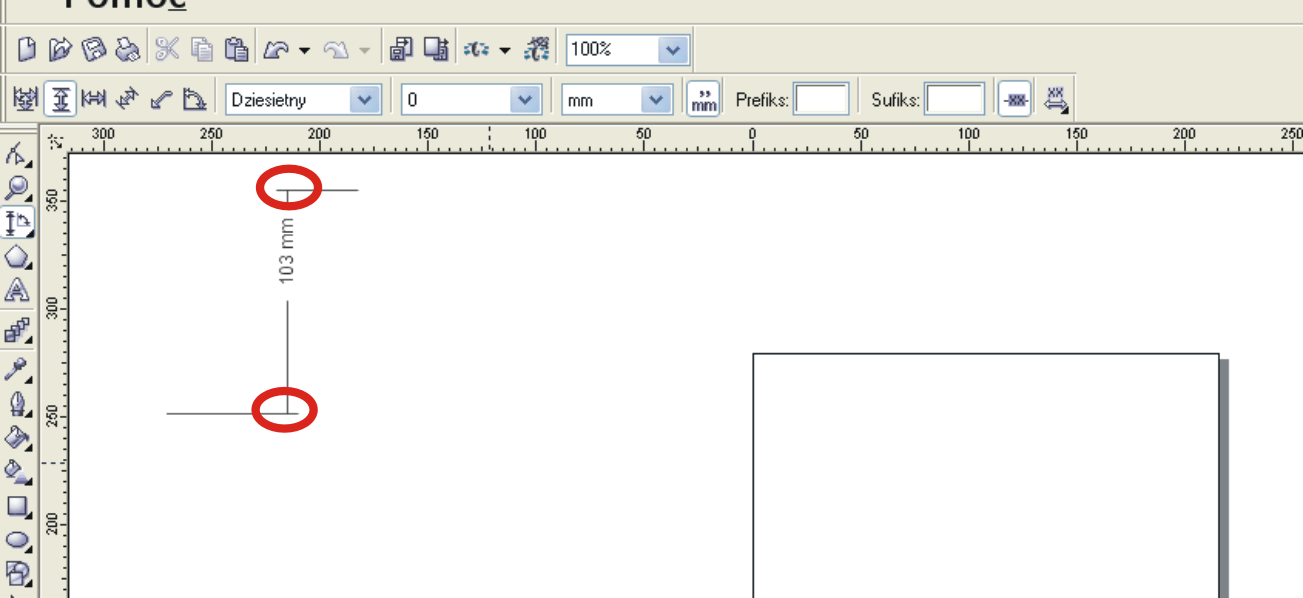Open the 100% zoom level dropdown

(x=674, y=49)
